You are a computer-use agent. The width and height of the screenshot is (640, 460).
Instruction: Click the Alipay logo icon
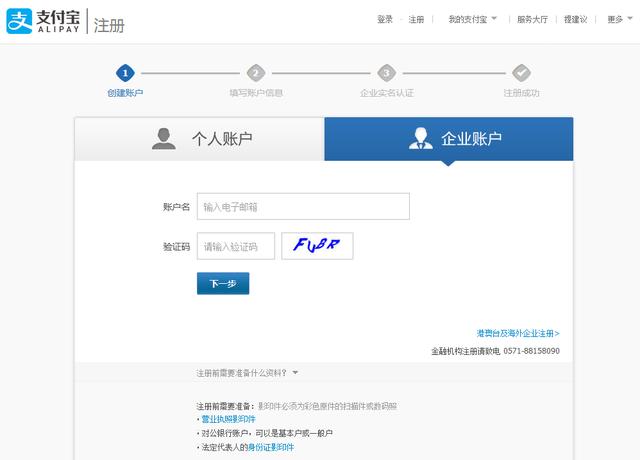[x=19, y=21]
